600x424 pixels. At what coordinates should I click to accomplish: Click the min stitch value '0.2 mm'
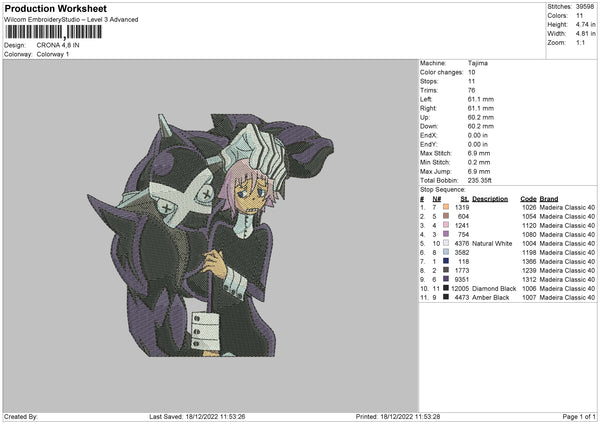pyautogui.click(x=478, y=162)
